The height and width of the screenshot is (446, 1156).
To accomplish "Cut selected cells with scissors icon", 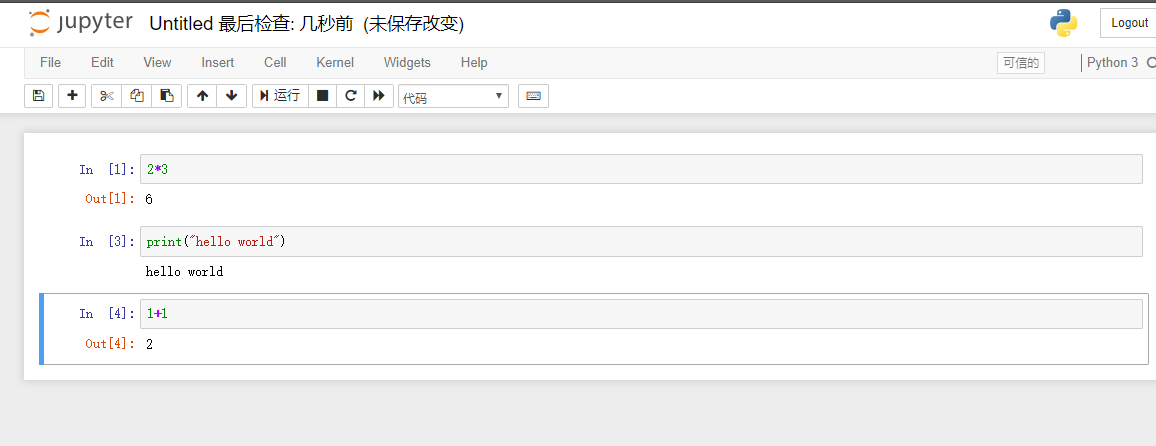I will [x=107, y=96].
